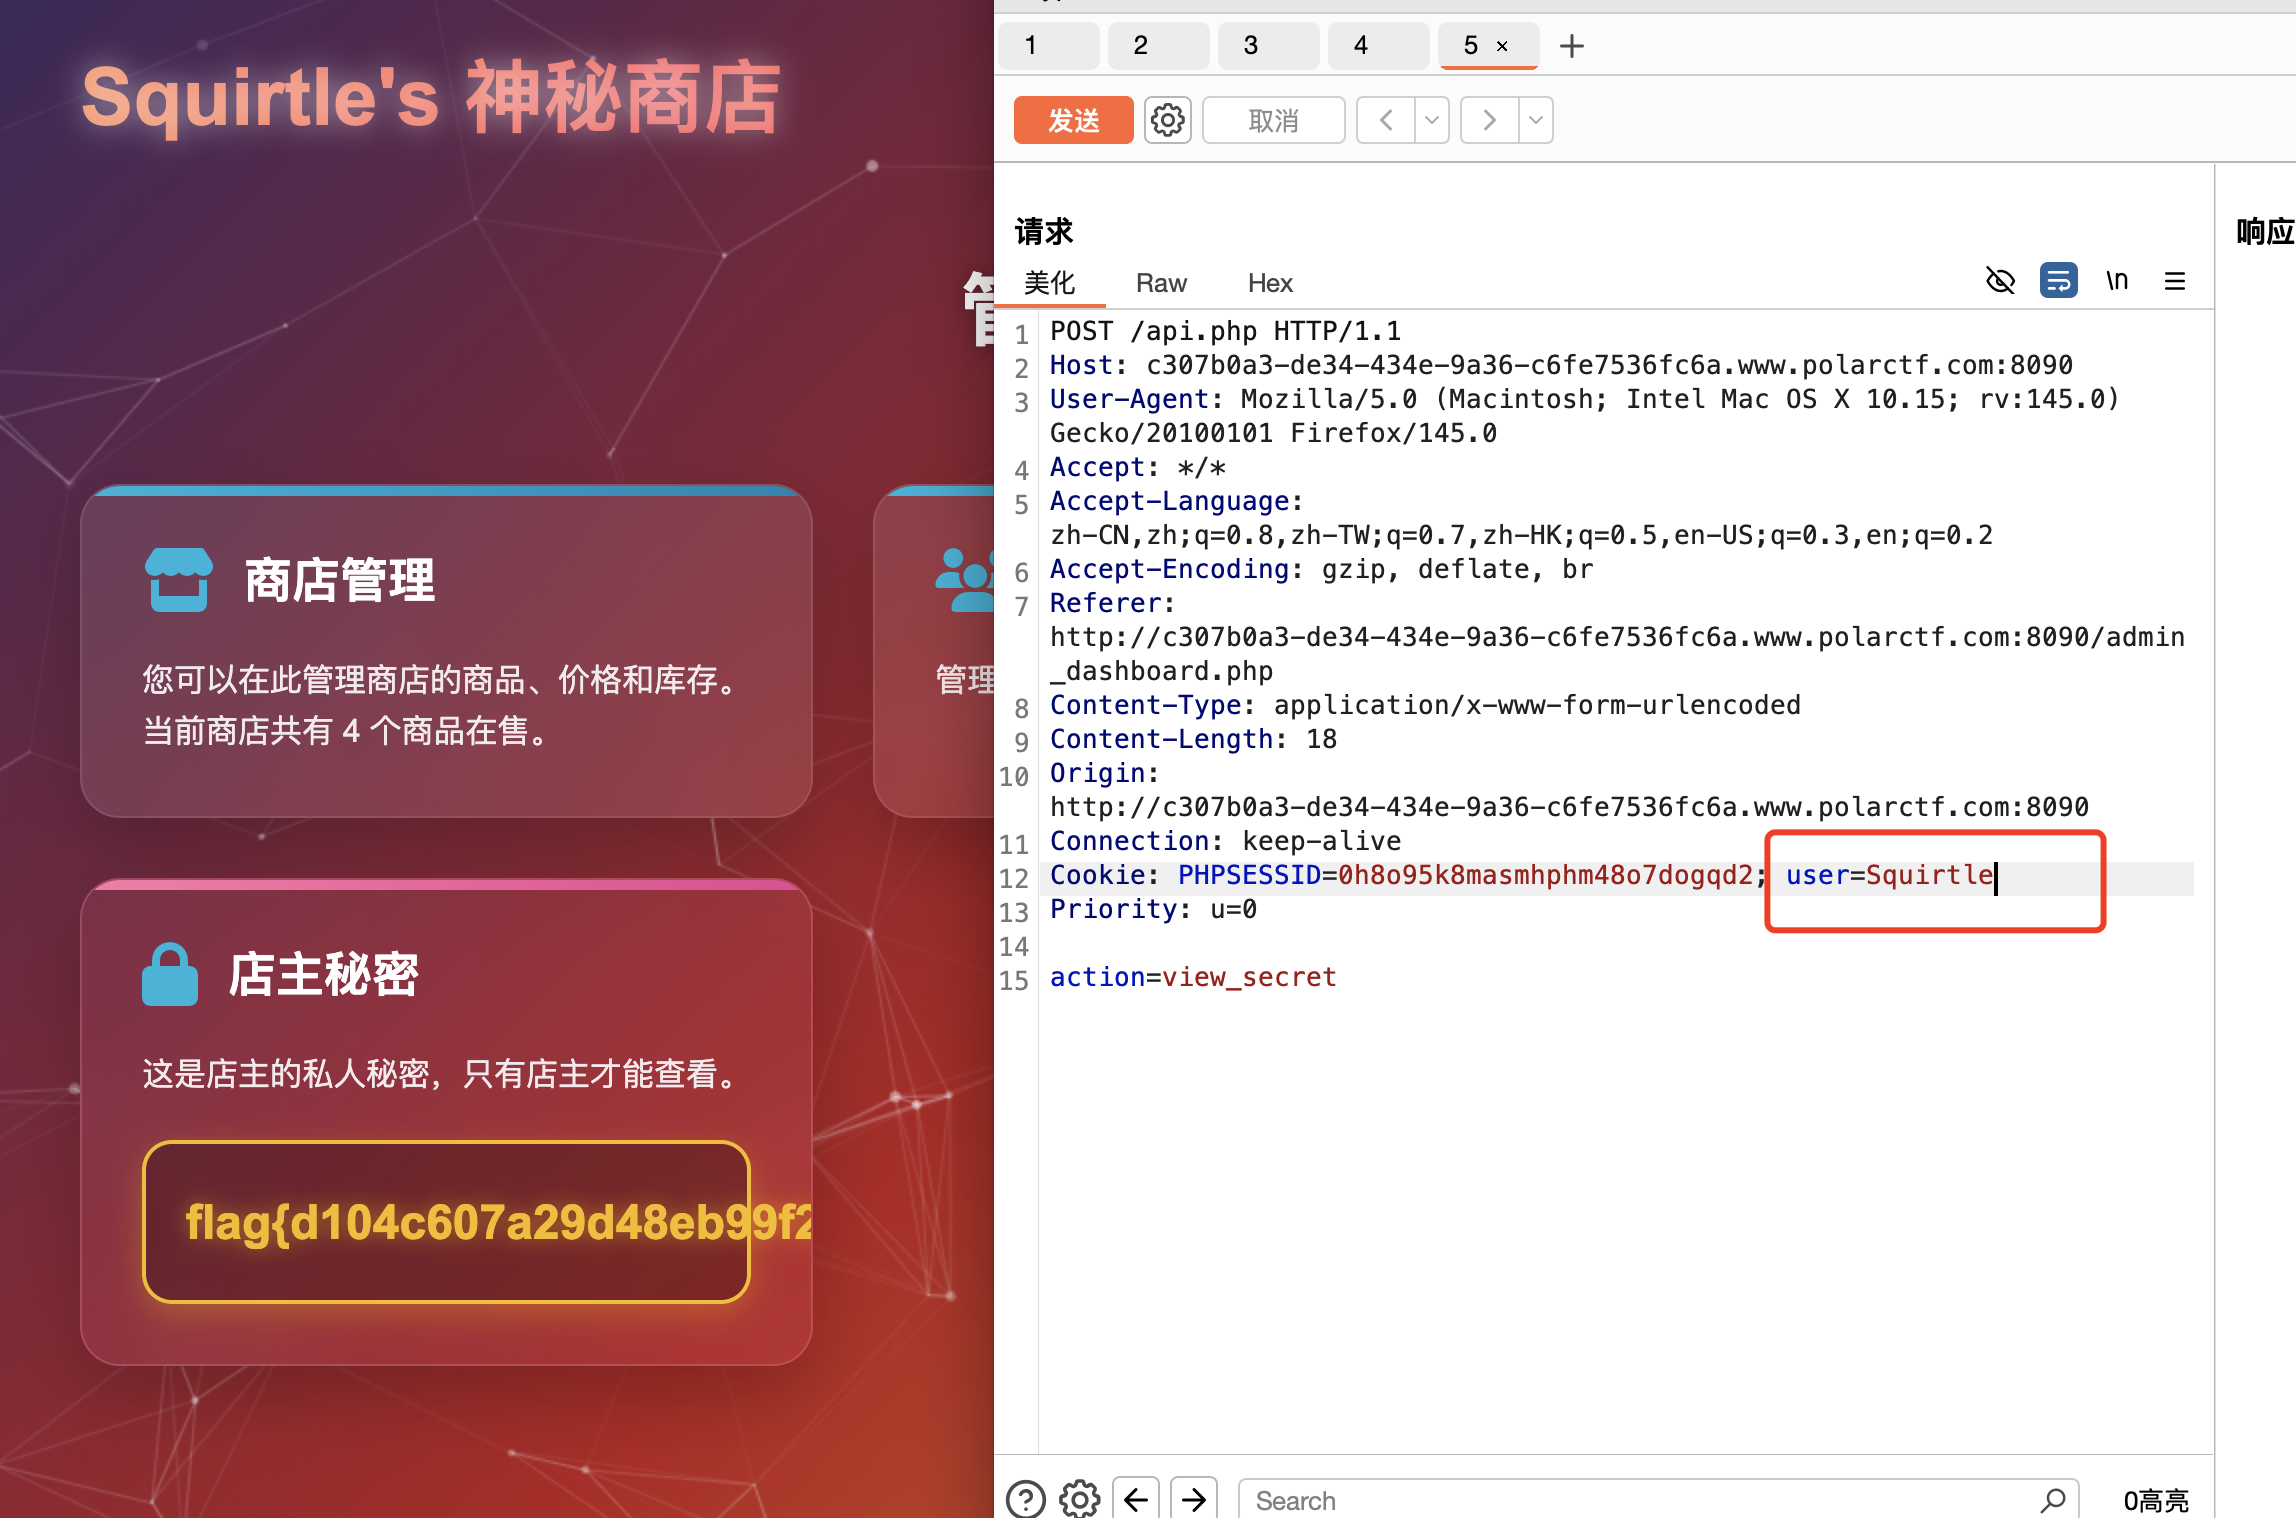Expand the forward history dropdown arrow
2296x1518 pixels.
click(1536, 121)
